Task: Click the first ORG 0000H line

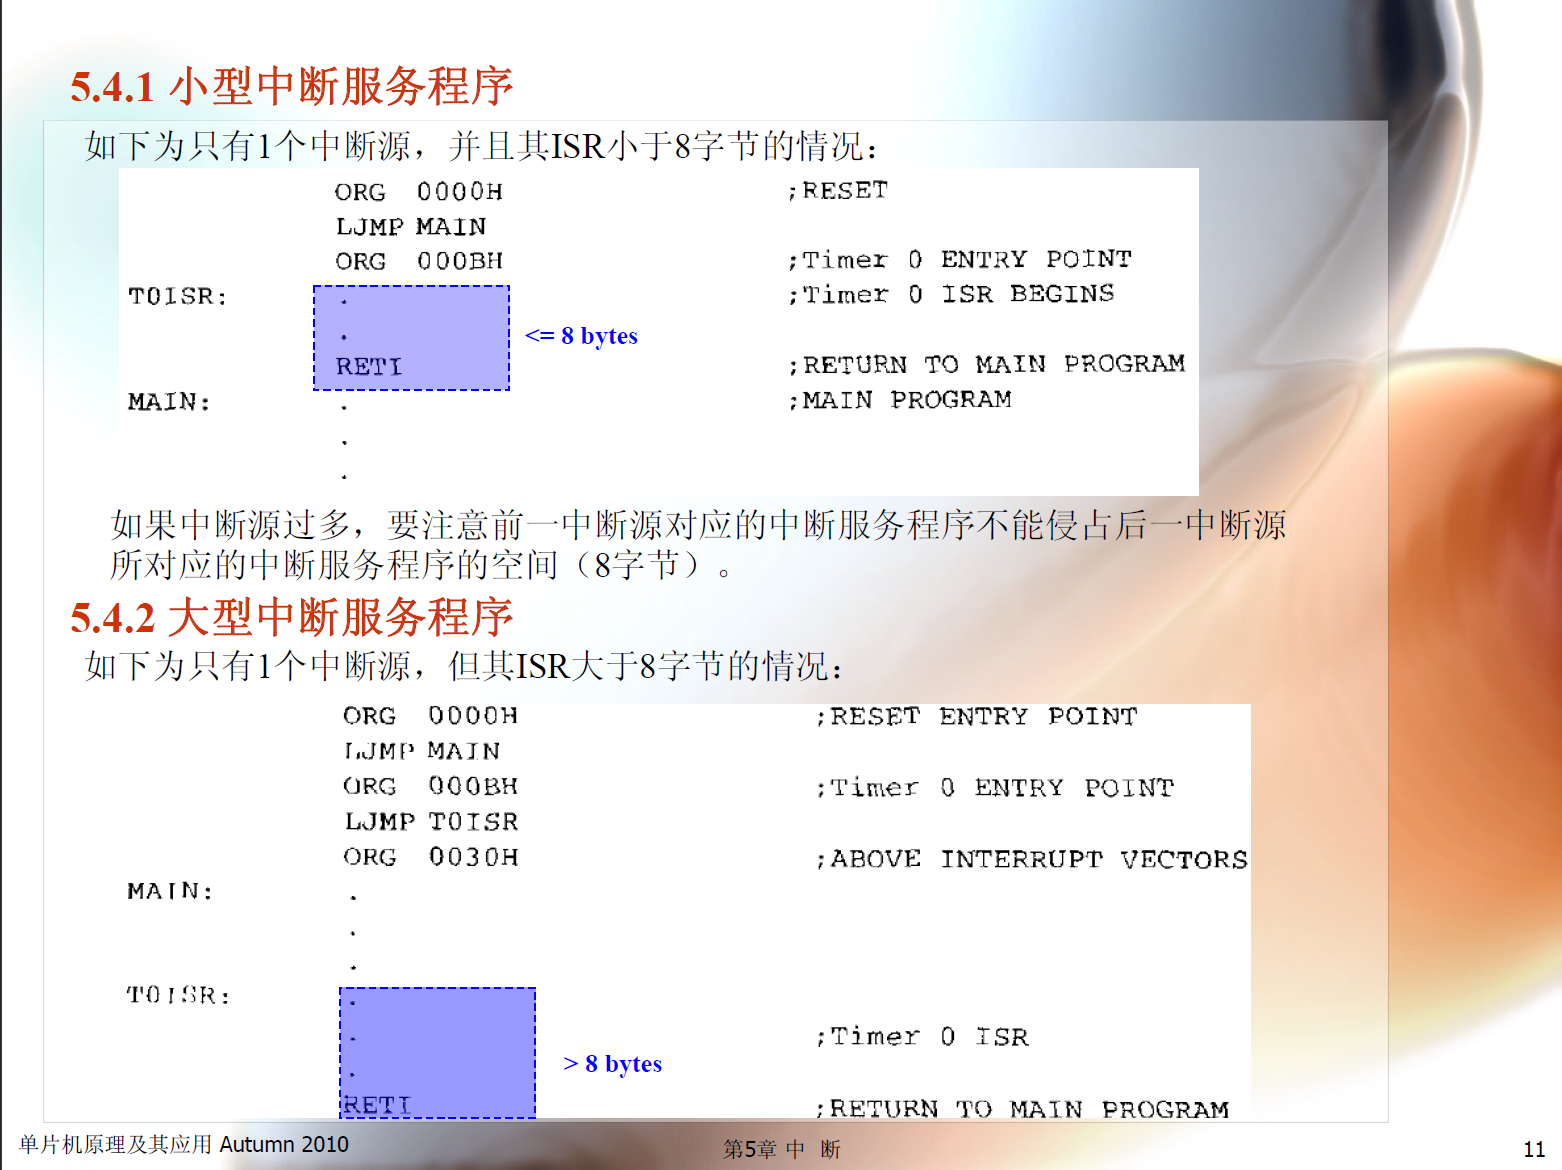Action: click(419, 192)
